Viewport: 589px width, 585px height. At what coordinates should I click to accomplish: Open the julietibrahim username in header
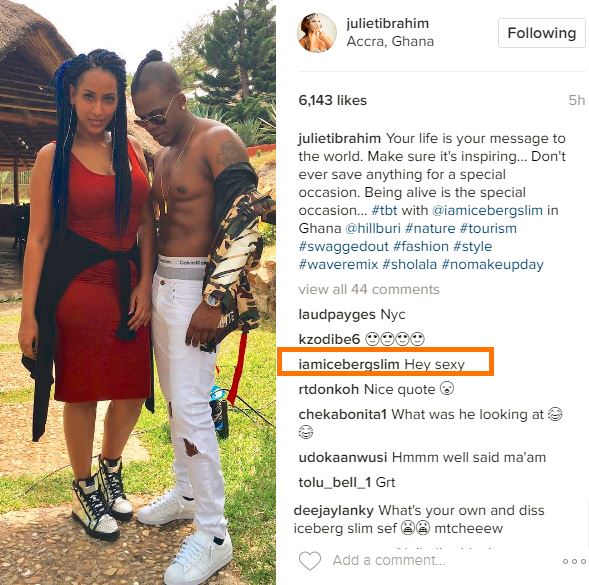388,23
